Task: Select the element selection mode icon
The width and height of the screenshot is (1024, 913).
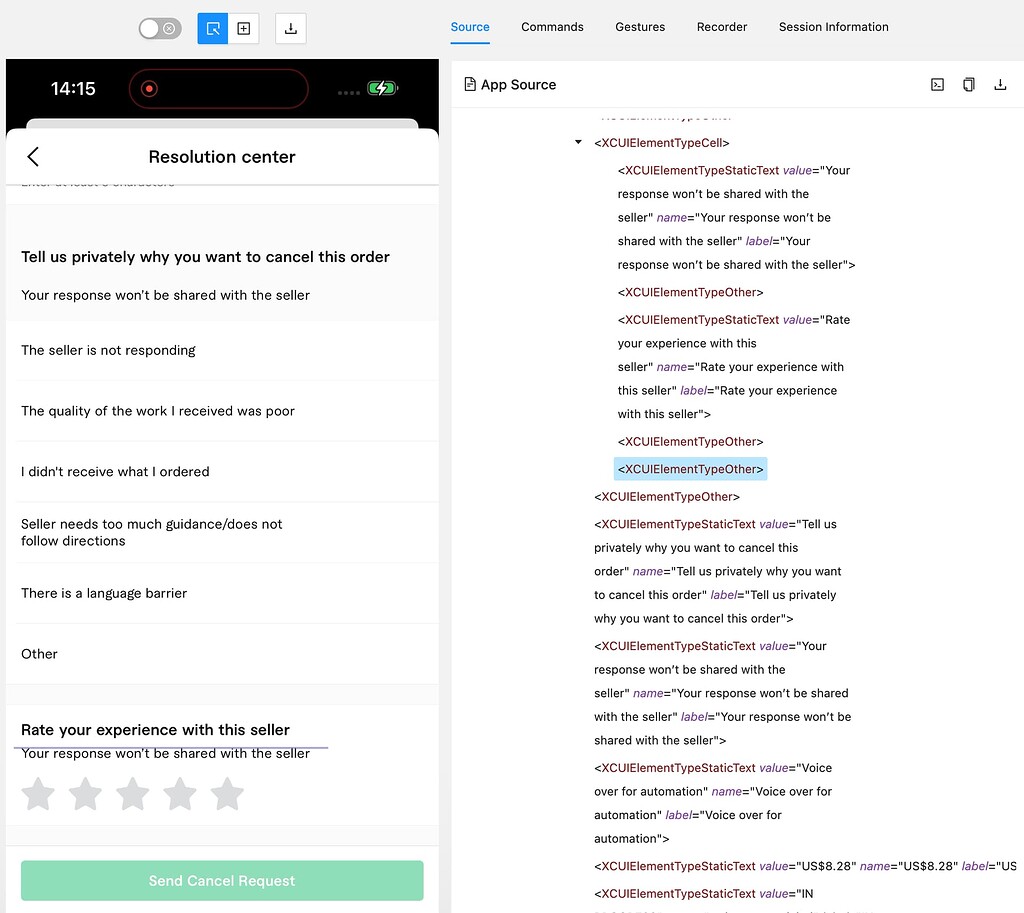Action: tap(212, 29)
